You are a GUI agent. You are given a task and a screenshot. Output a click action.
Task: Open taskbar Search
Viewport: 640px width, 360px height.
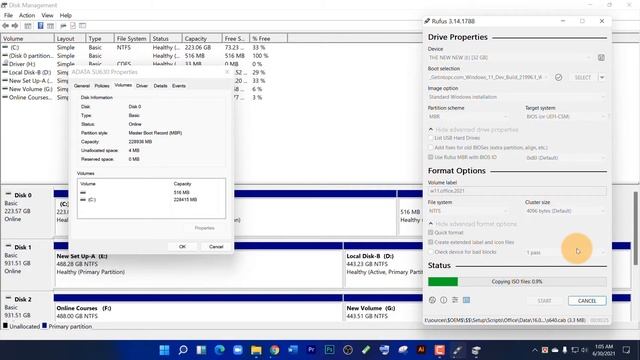coord(183,350)
